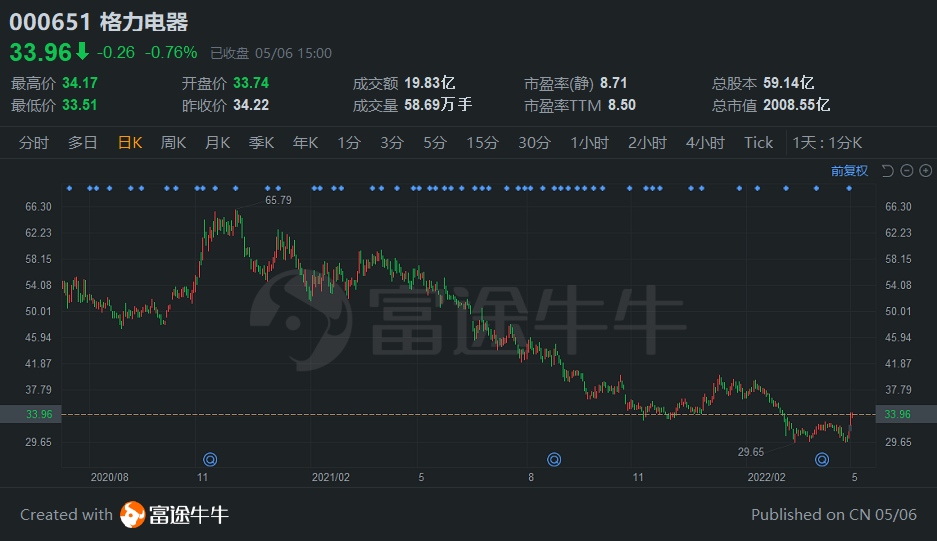Zoom out chart with minus icon
The width and height of the screenshot is (937, 541).
(907, 171)
